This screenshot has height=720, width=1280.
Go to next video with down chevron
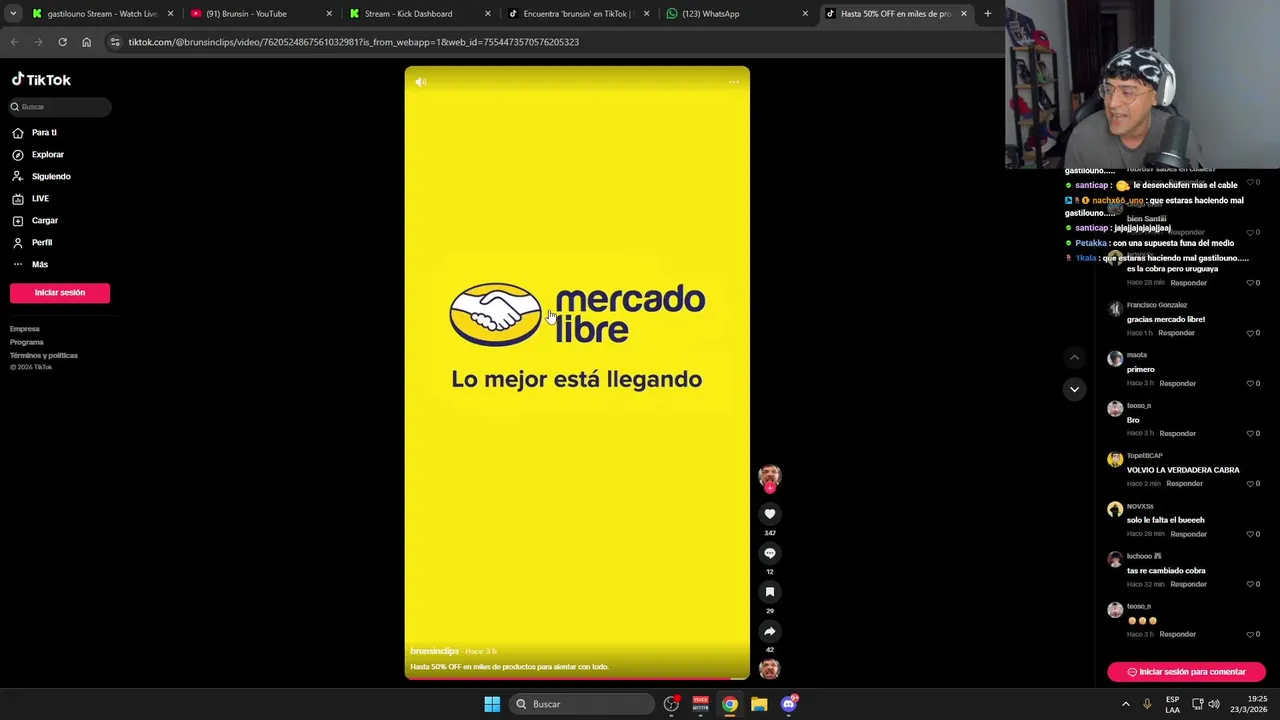(x=1074, y=389)
